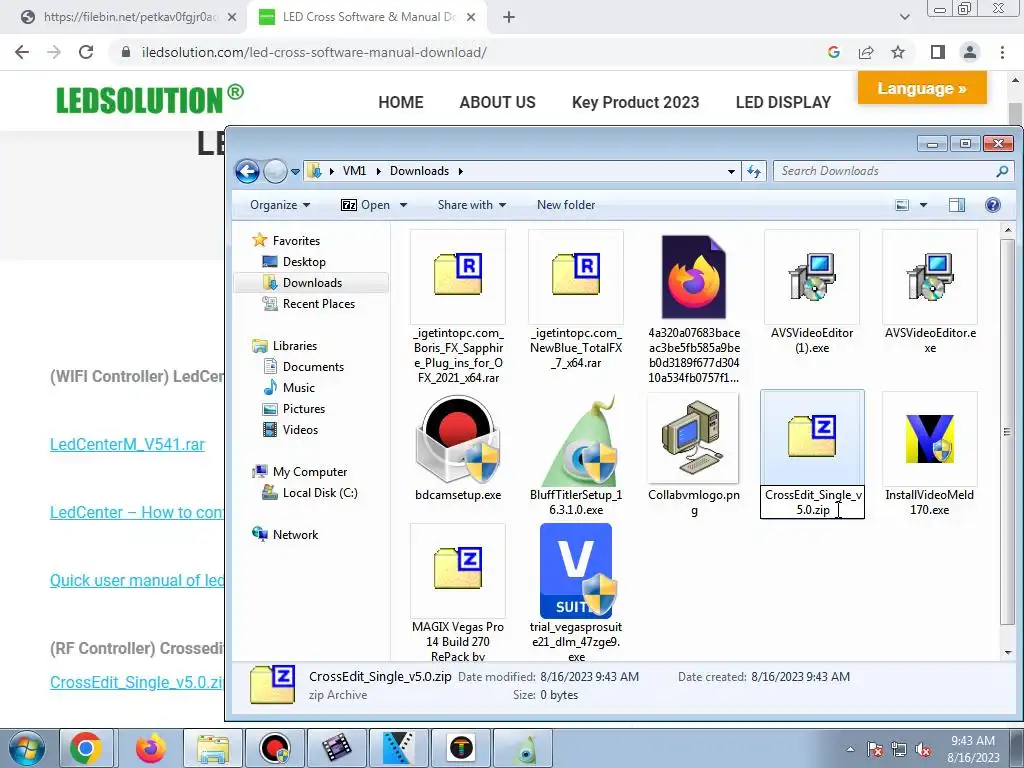
Task: Reload the page in Chrome
Action: [86, 52]
